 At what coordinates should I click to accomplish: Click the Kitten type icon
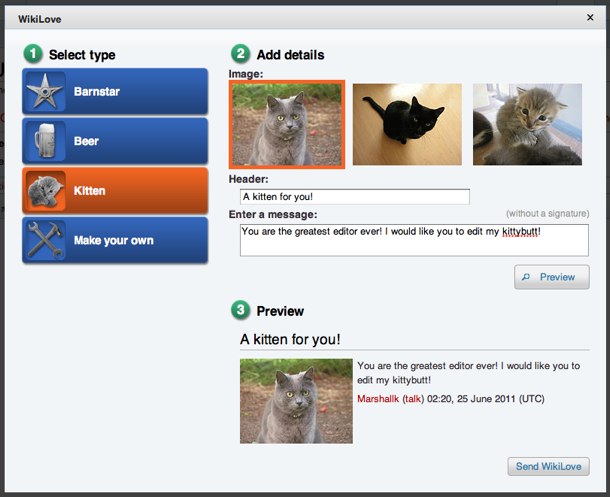point(45,190)
